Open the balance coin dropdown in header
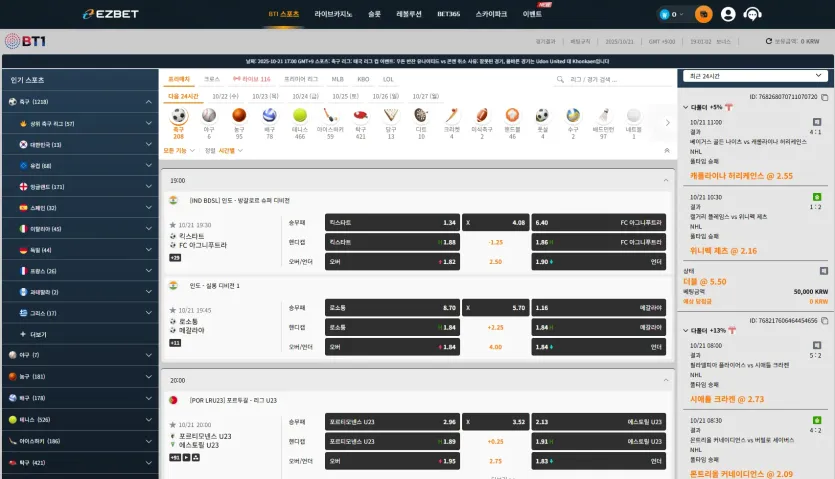The image size is (835, 479). coord(672,14)
